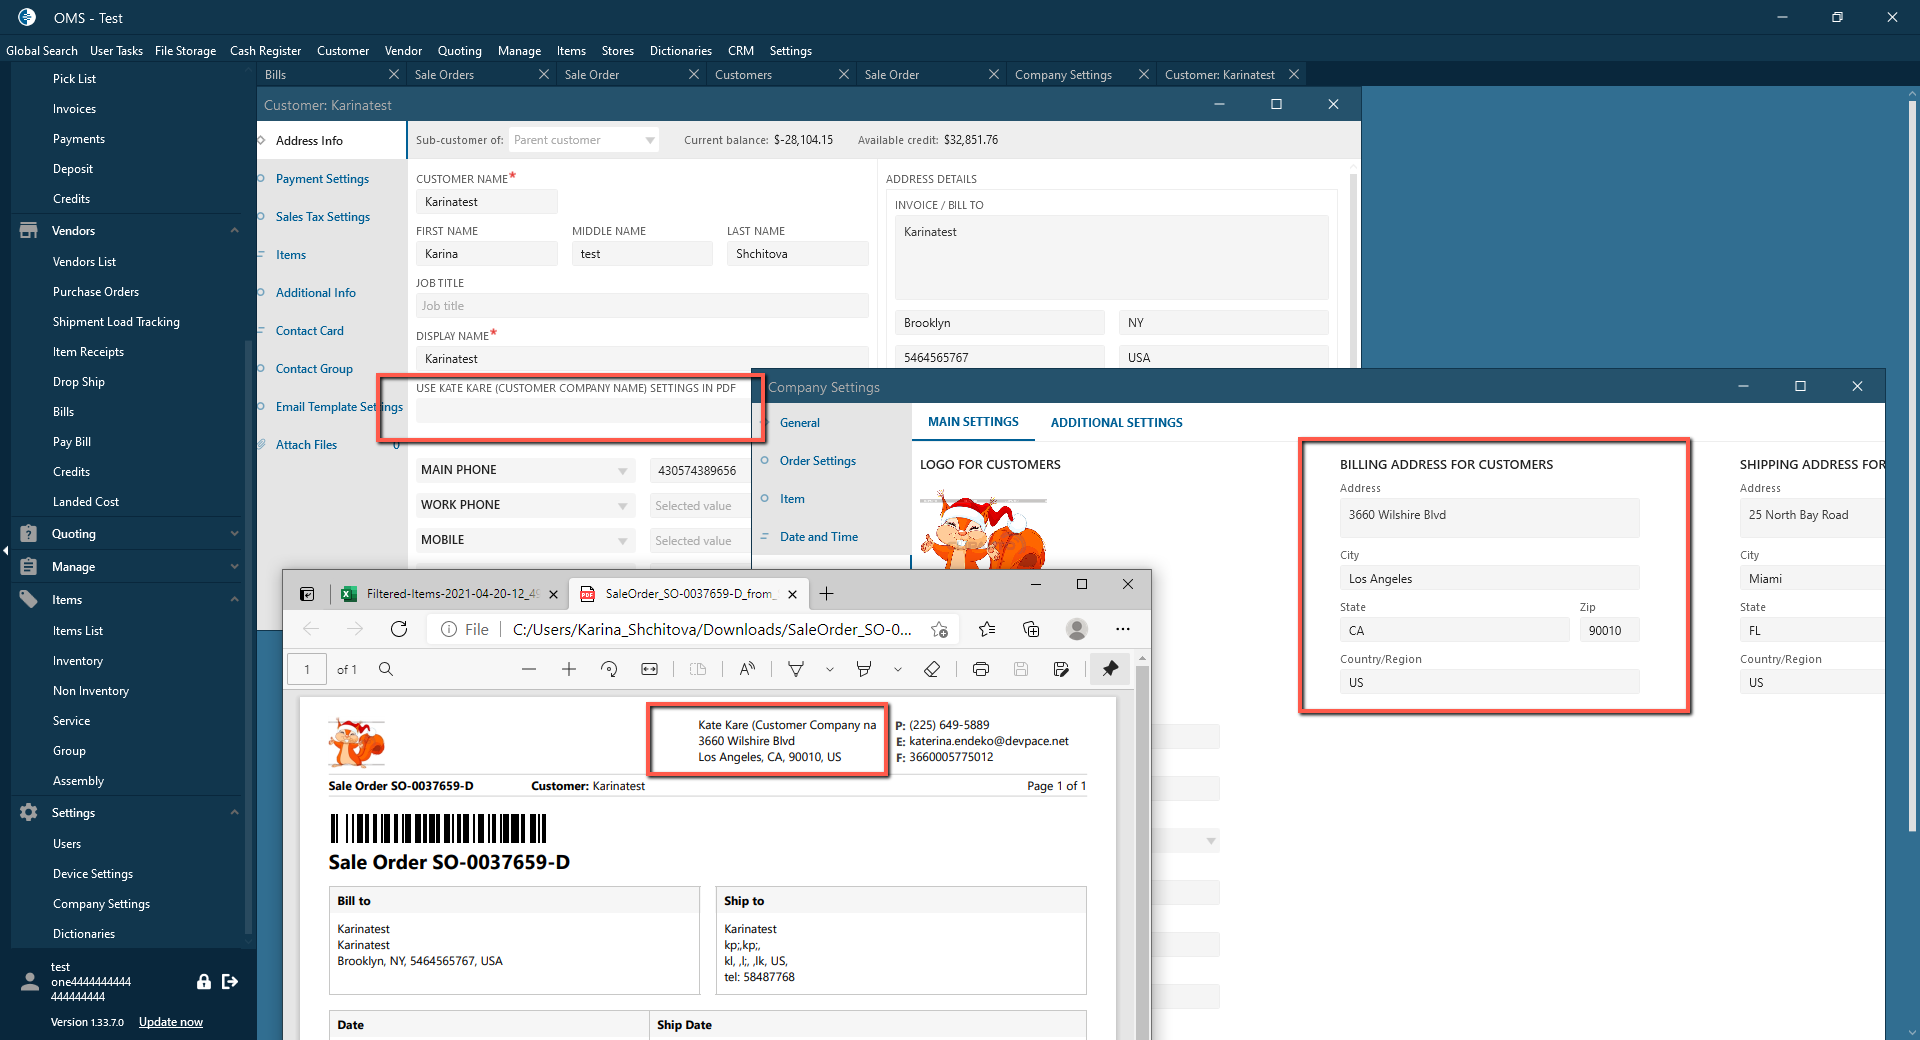
Task: Expand the Quoting sidebar section
Action: point(234,534)
